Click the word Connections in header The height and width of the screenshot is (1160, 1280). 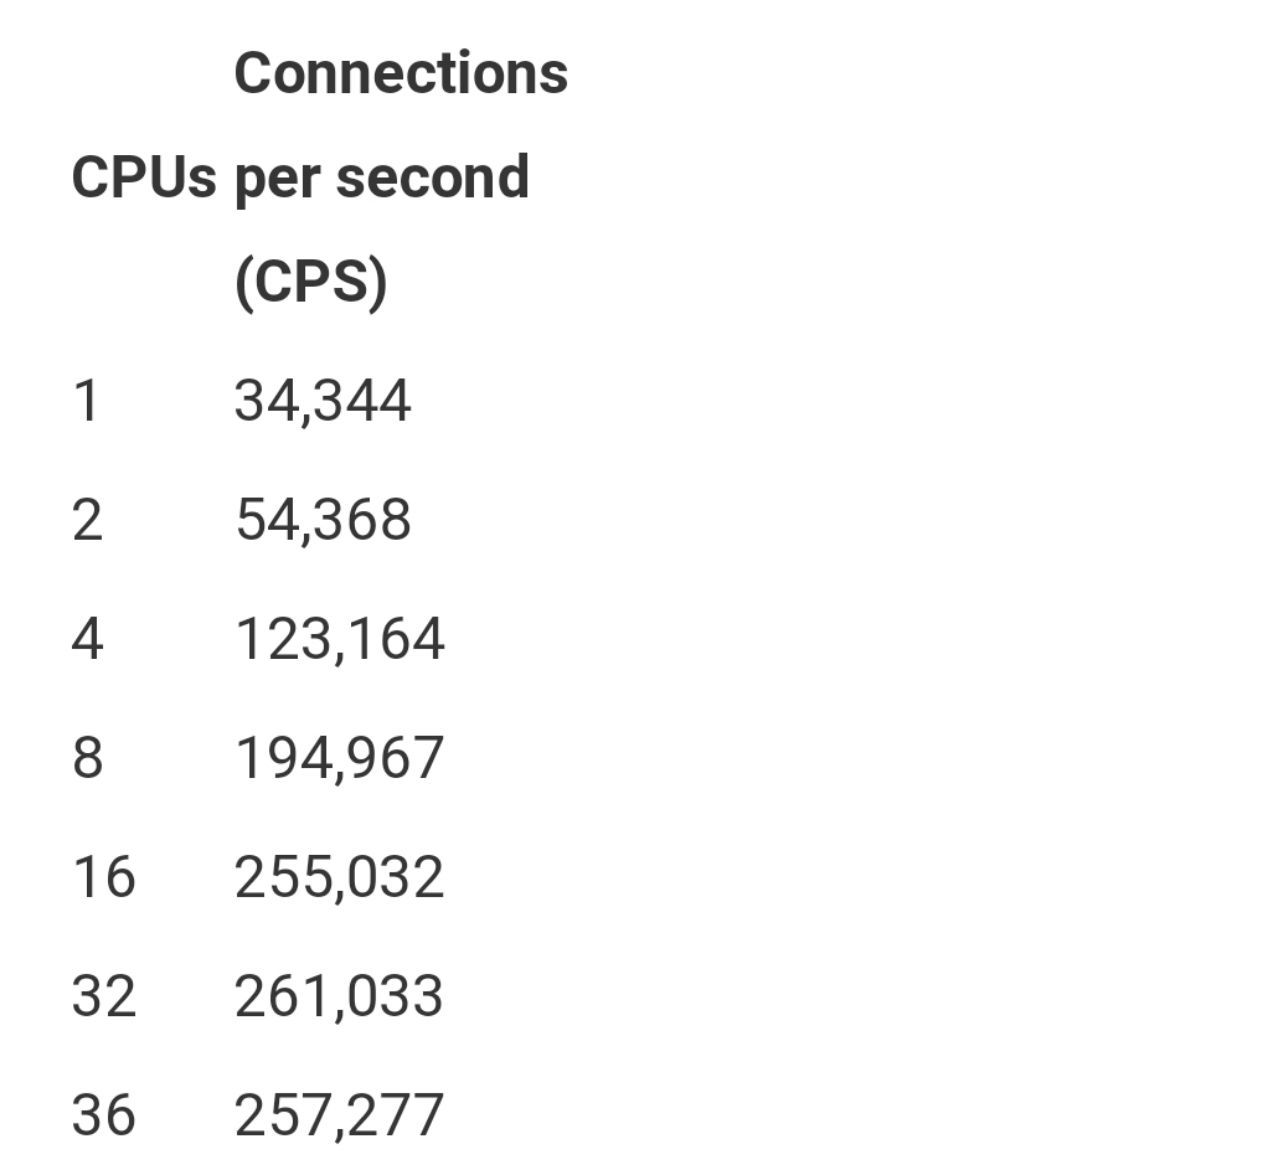401,73
